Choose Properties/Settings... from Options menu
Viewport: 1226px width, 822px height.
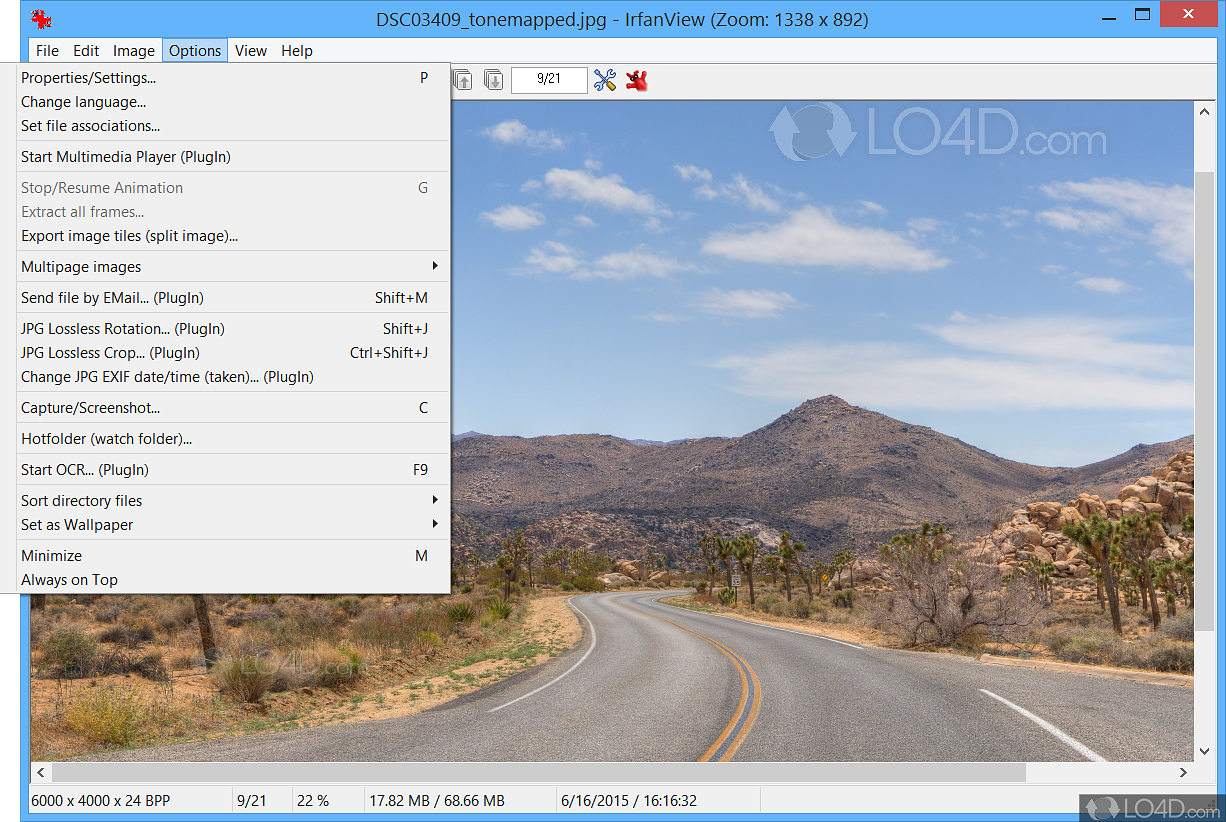[233, 78]
